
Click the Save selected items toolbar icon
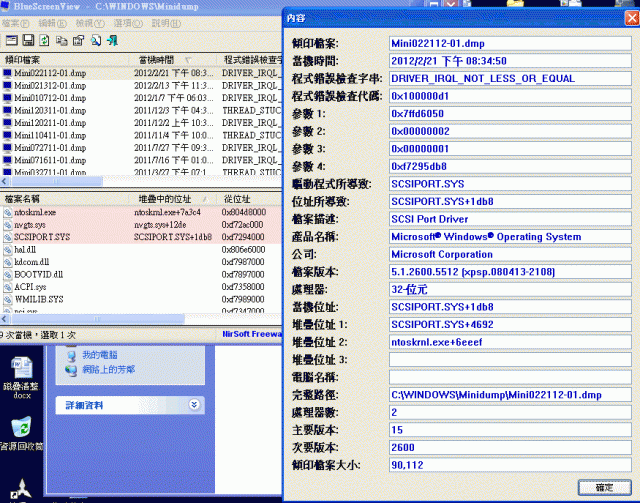pyautogui.click(x=28, y=40)
